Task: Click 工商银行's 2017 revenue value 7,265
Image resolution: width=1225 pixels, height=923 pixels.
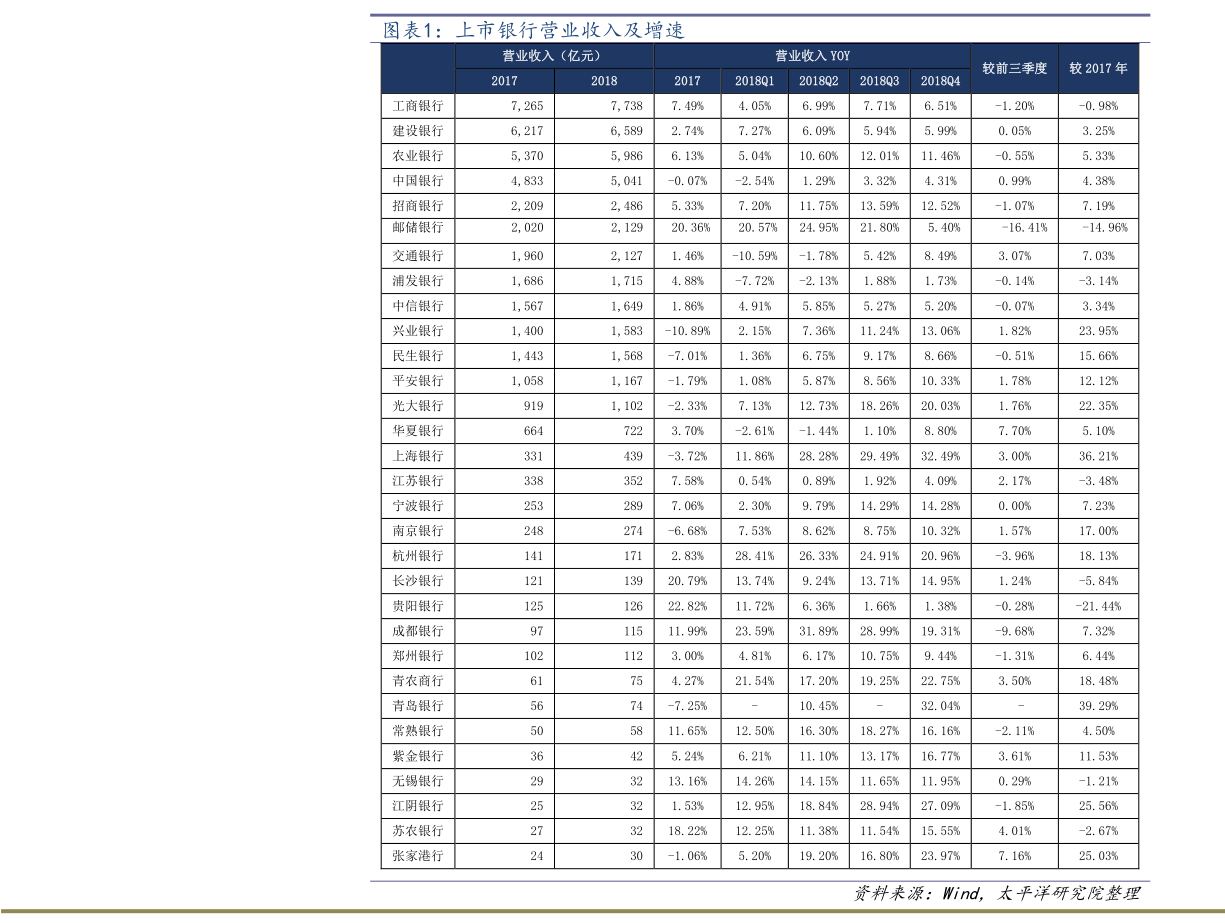Action: [526, 106]
